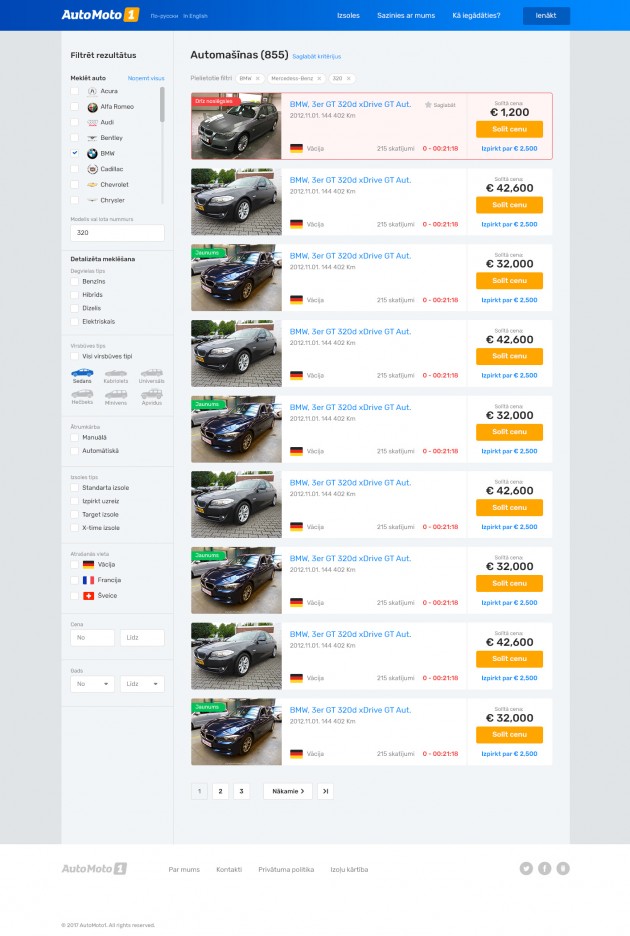Open the Gads Līdz year dropdown
Image resolution: width=630 pixels, height=936 pixels.
pyautogui.click(x=142, y=683)
